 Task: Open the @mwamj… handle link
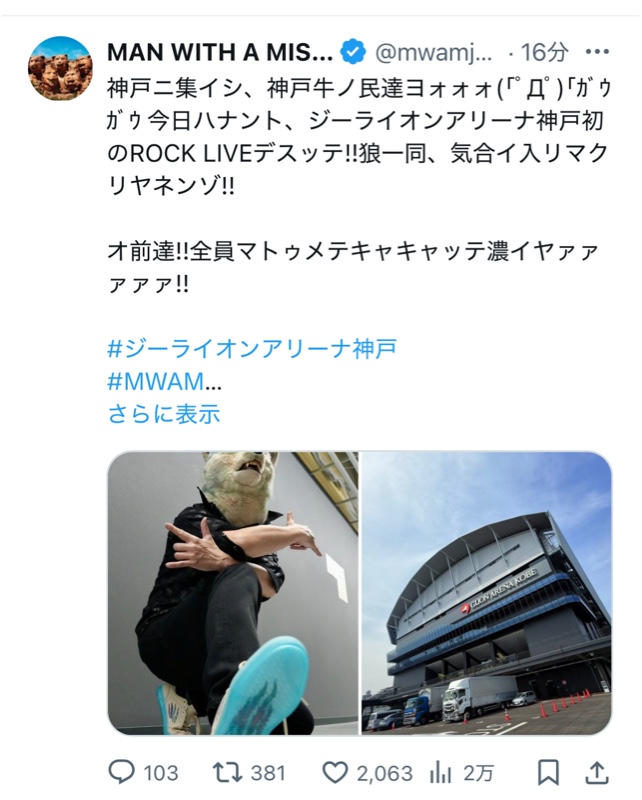click(434, 52)
